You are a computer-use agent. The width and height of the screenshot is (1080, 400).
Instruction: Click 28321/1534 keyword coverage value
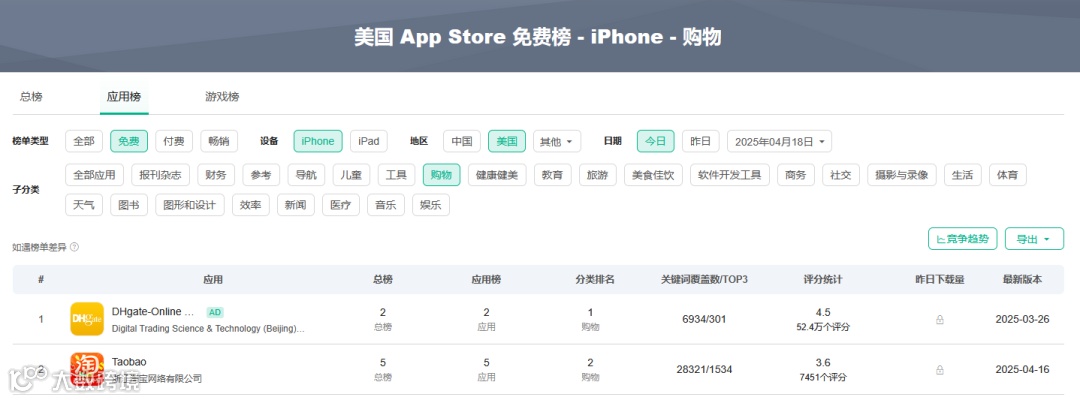pyautogui.click(x=704, y=370)
